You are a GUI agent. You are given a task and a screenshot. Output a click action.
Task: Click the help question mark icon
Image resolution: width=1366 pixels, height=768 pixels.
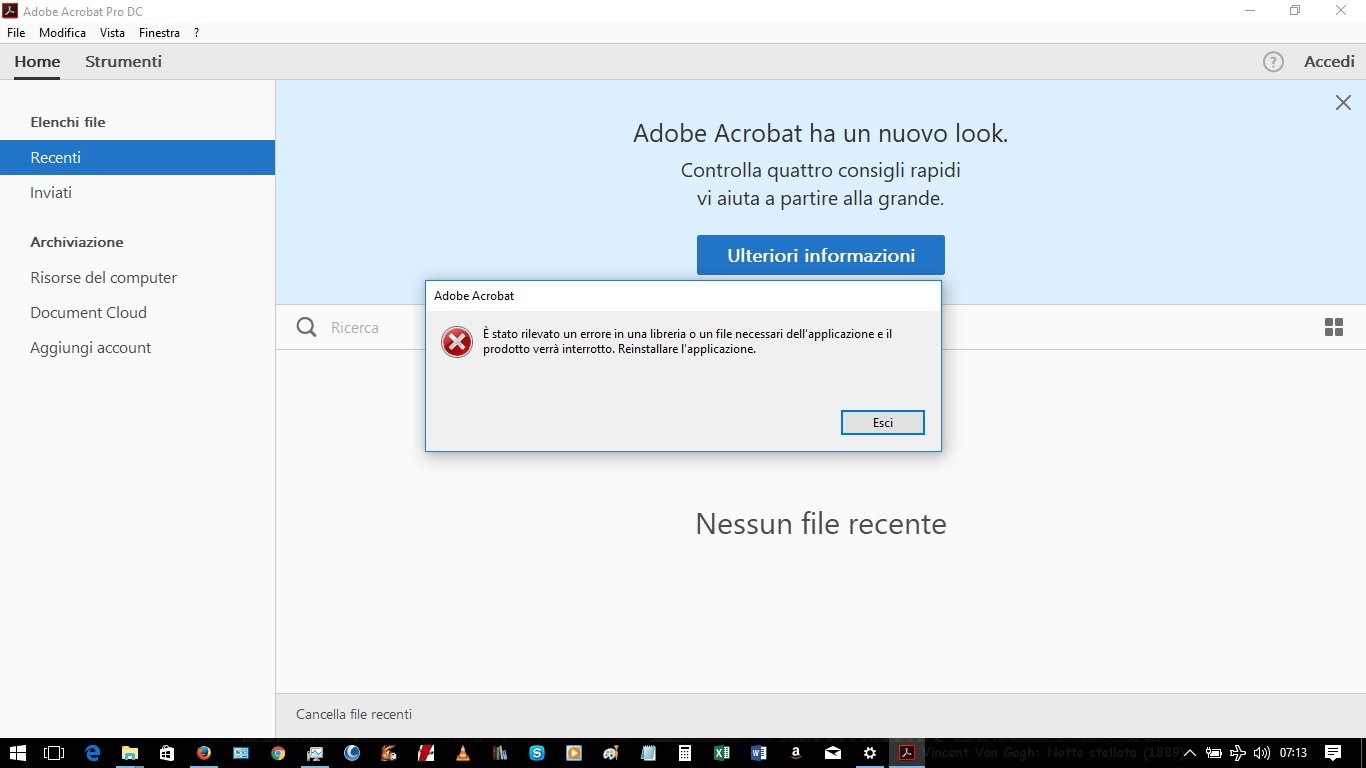[1273, 62]
